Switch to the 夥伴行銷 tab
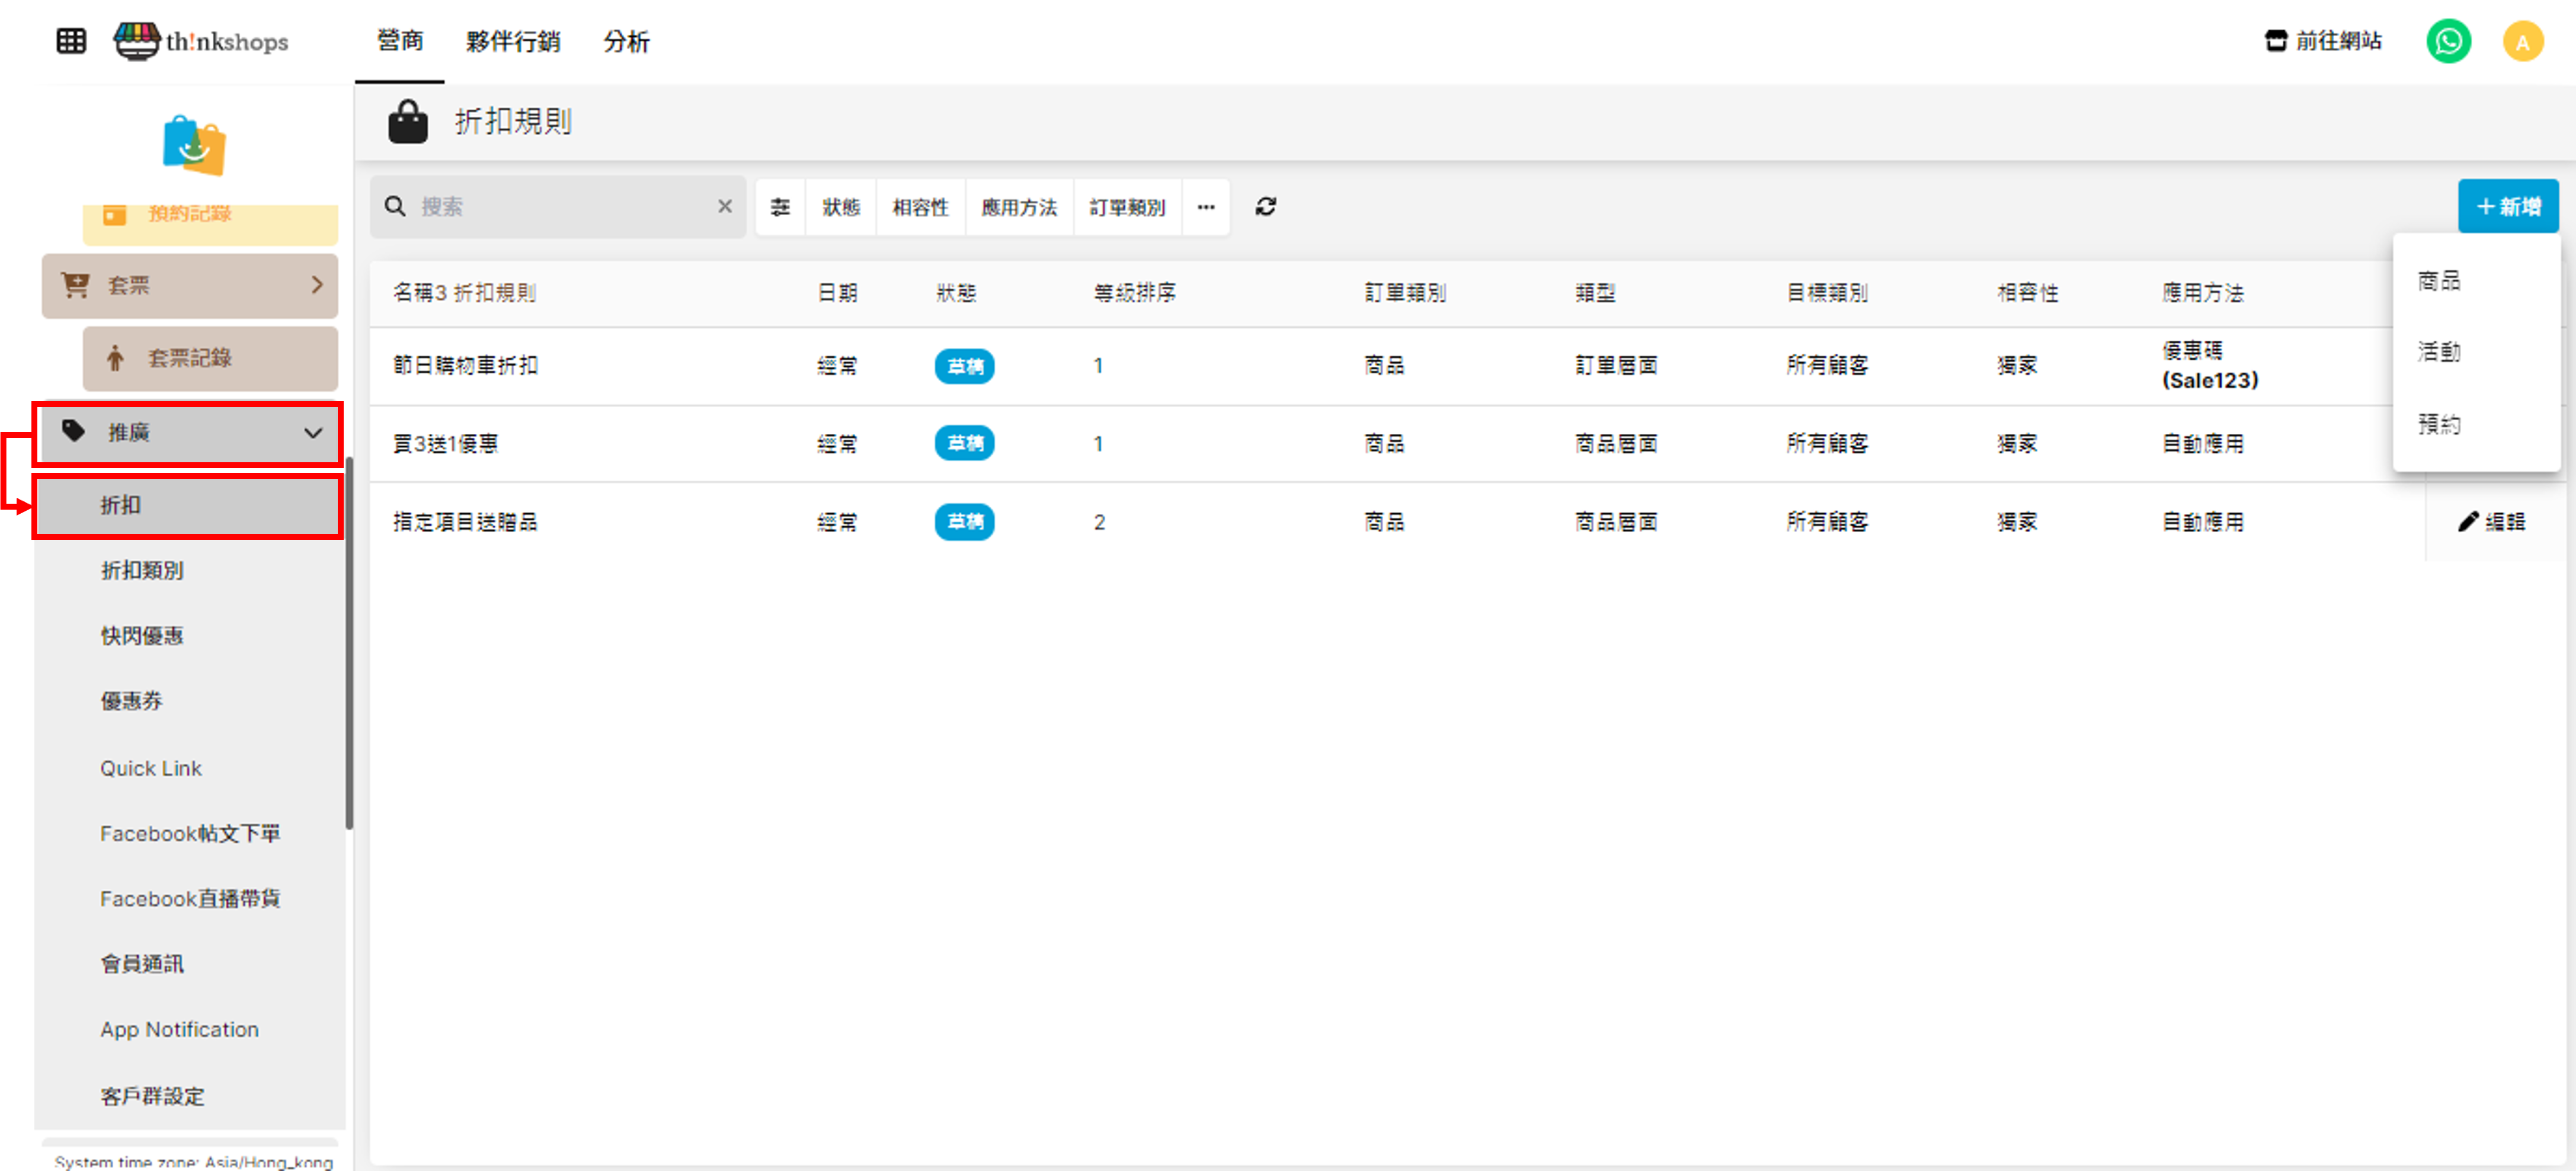Image resolution: width=2576 pixels, height=1171 pixels. (x=512, y=41)
